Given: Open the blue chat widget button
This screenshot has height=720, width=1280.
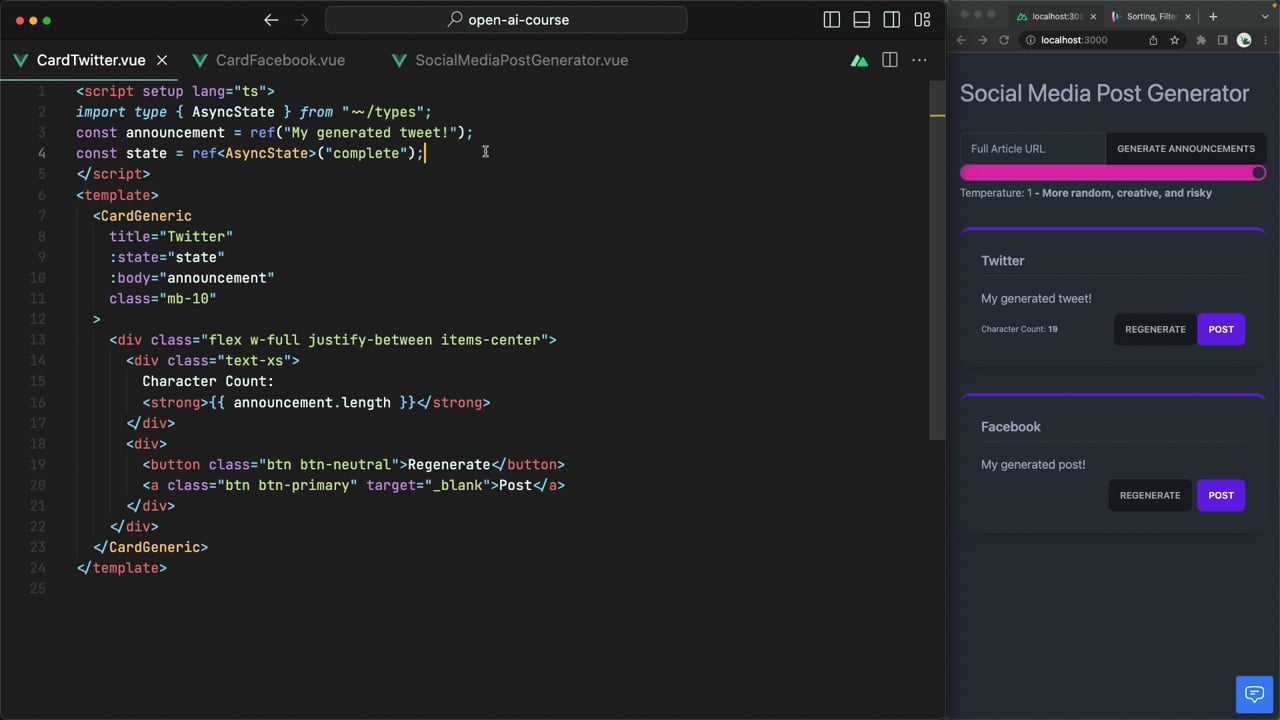Looking at the screenshot, I should (1252, 694).
